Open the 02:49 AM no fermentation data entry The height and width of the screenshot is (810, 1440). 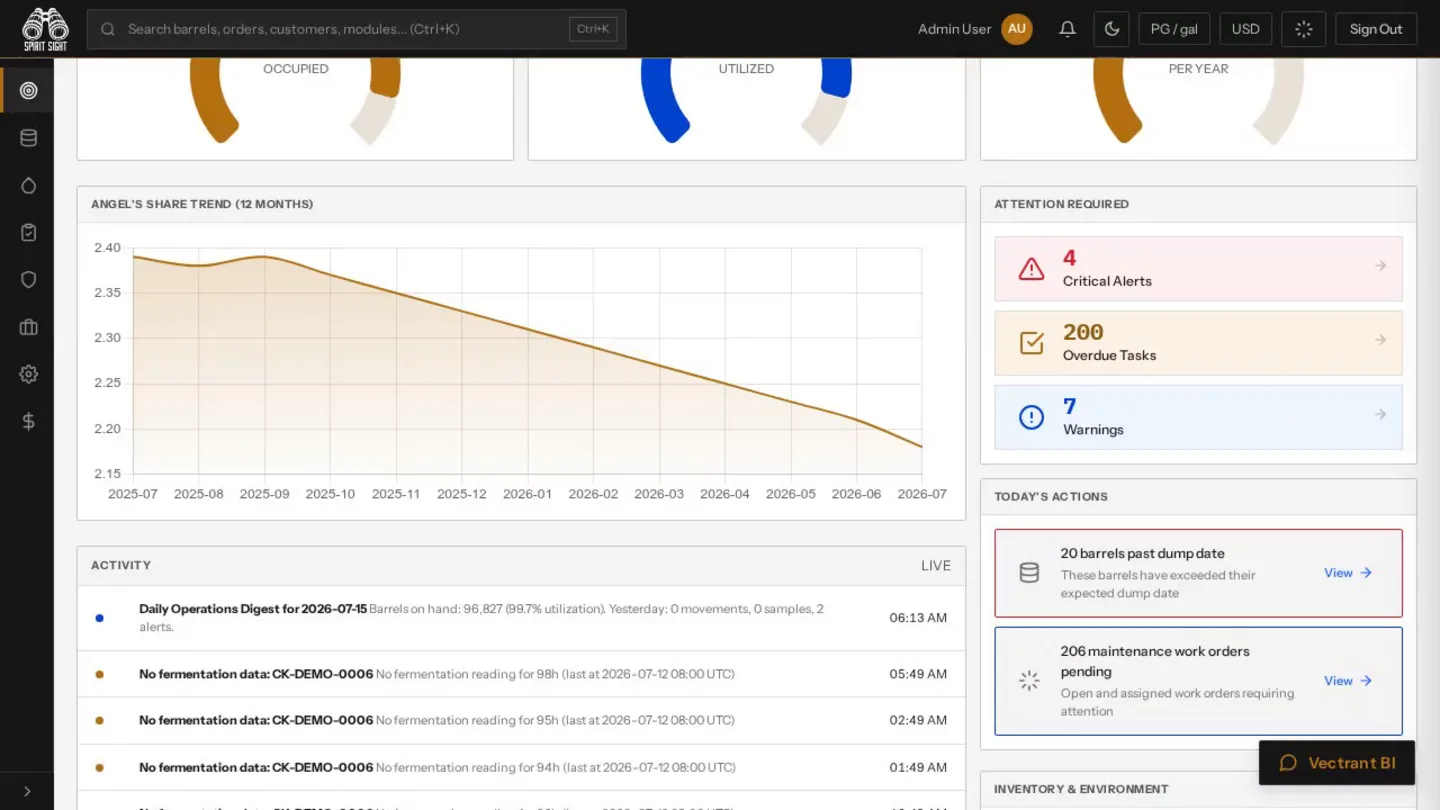521,720
